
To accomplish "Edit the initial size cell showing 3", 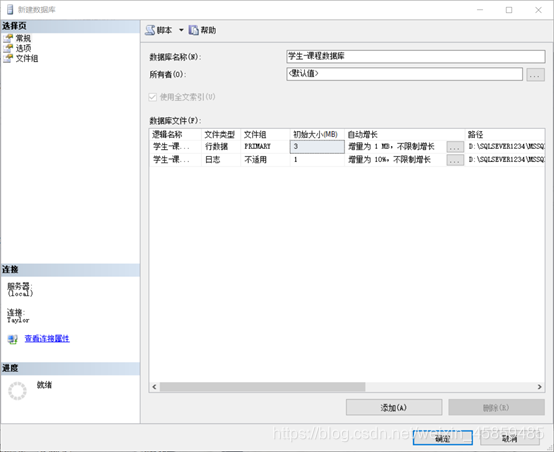I will pyautogui.click(x=317, y=147).
